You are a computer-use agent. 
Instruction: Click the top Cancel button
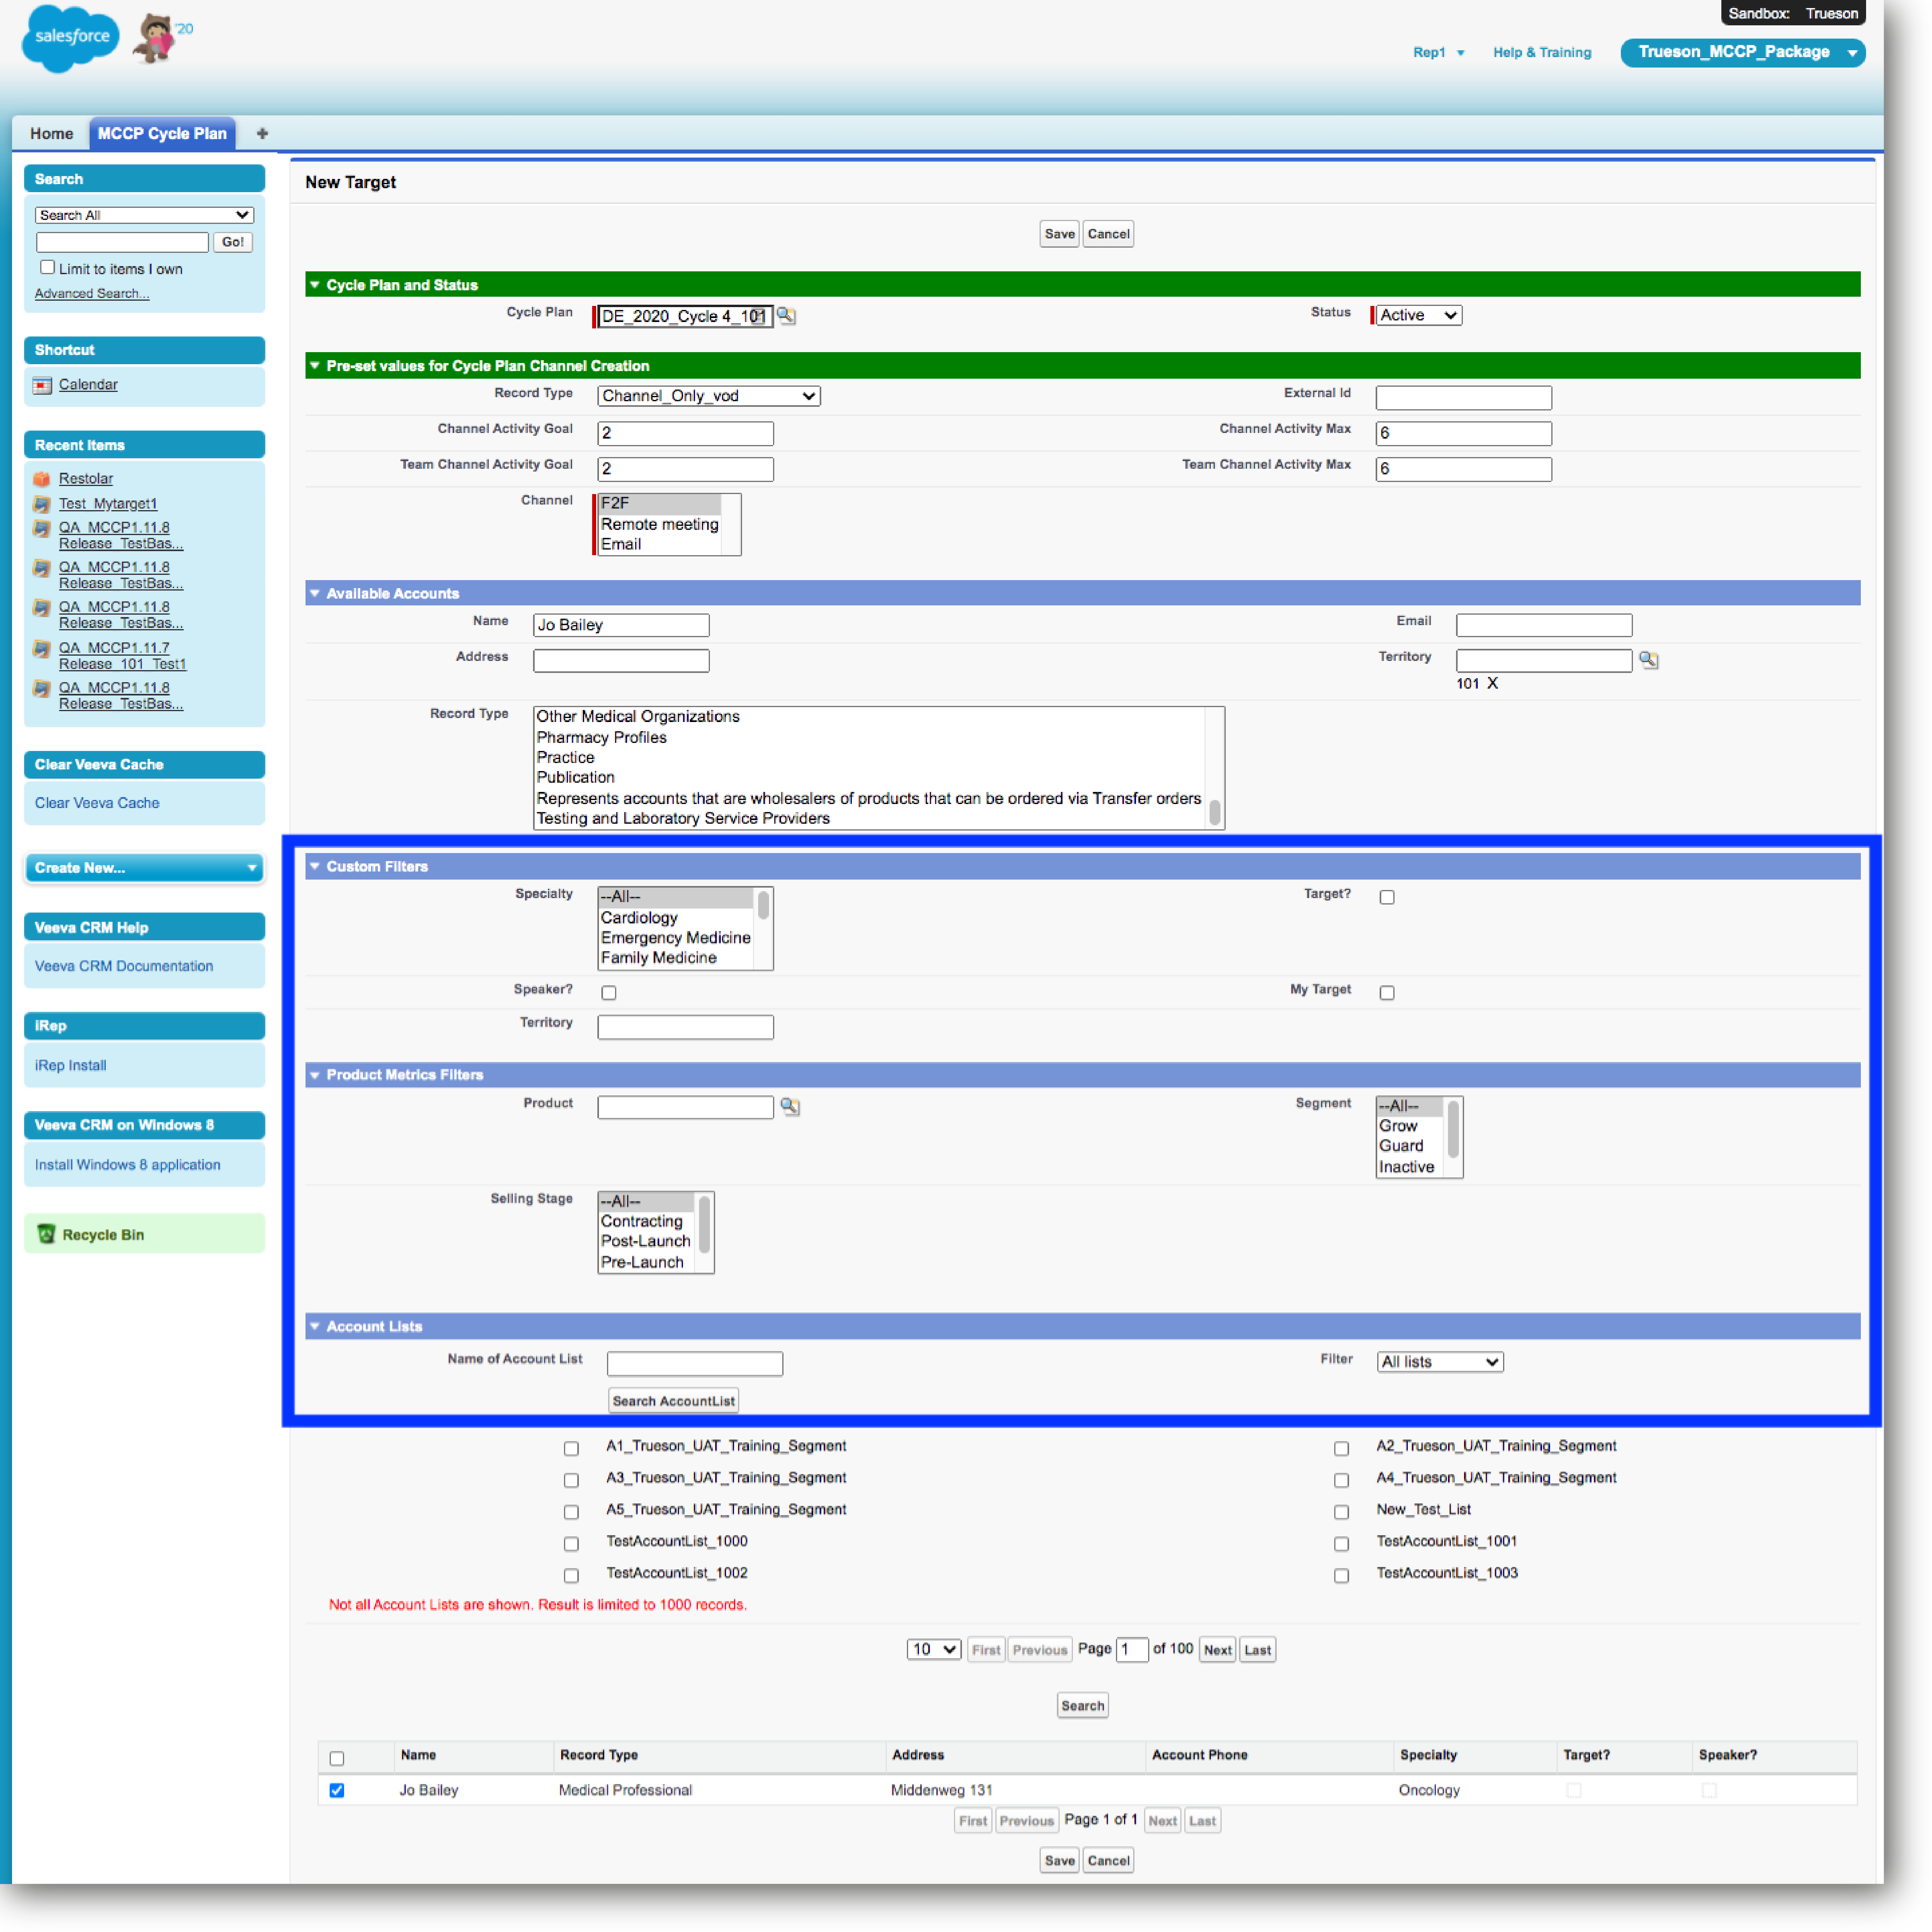(1108, 234)
